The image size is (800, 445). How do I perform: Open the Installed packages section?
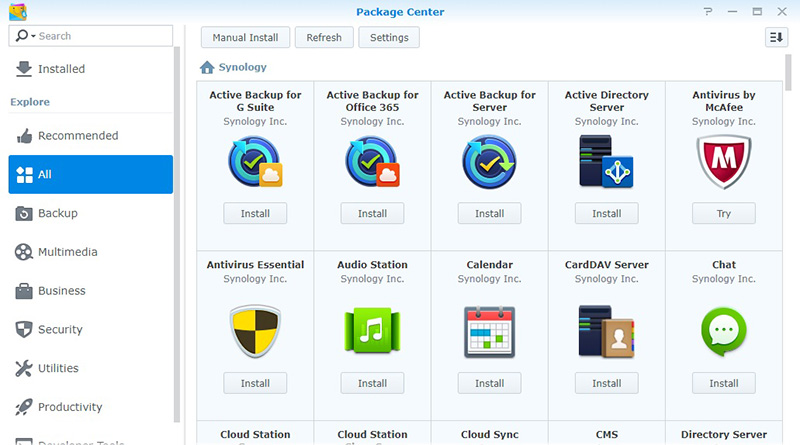pyautogui.click(x=61, y=69)
